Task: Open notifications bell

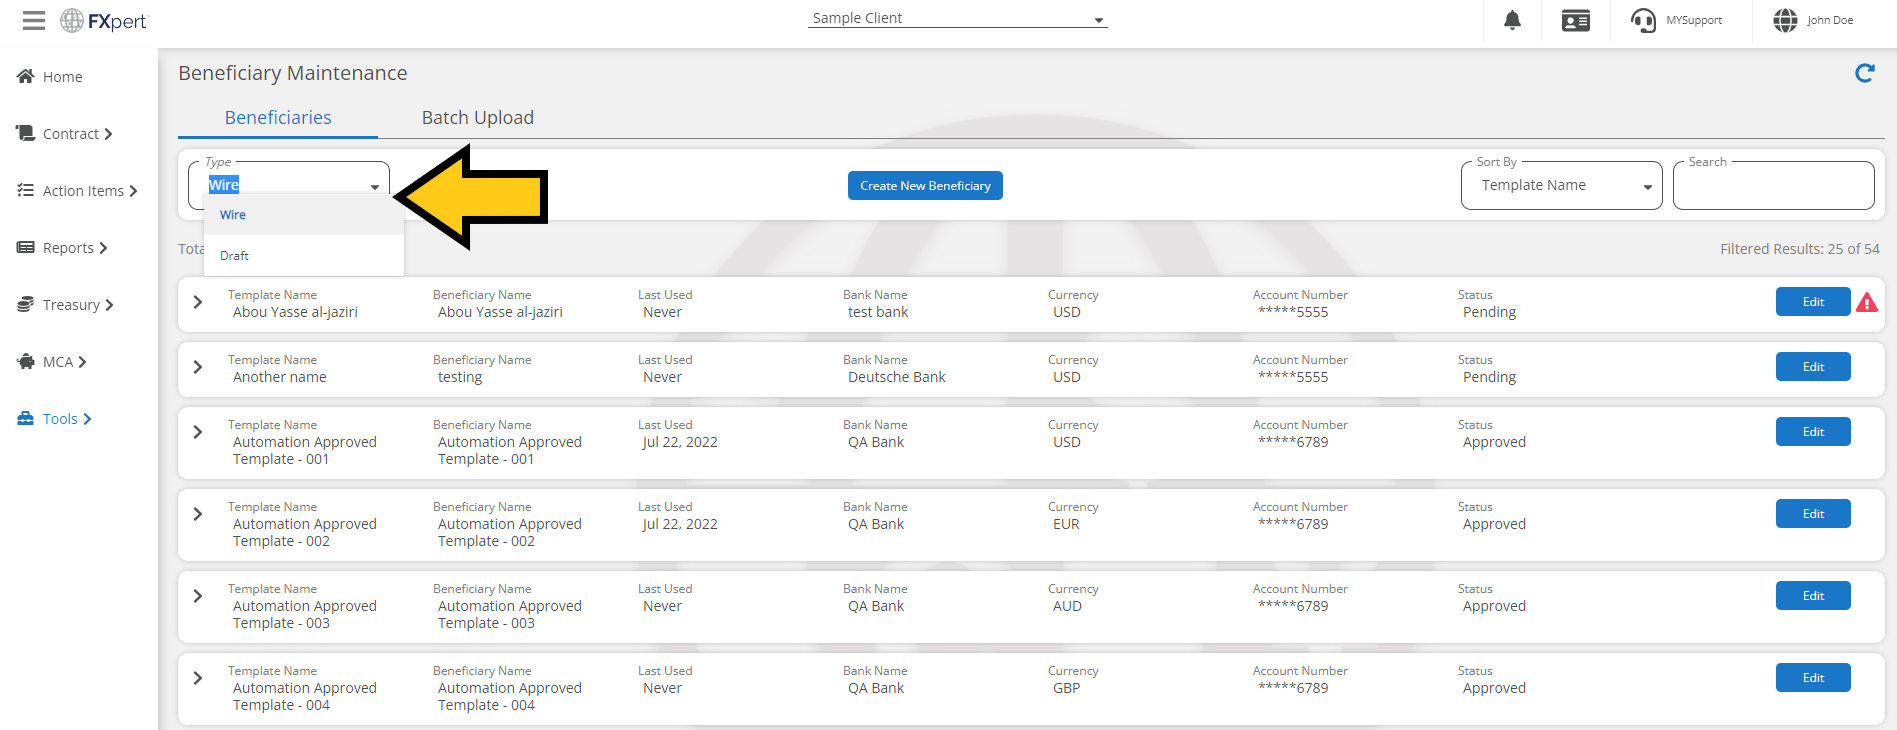Action: [1512, 20]
